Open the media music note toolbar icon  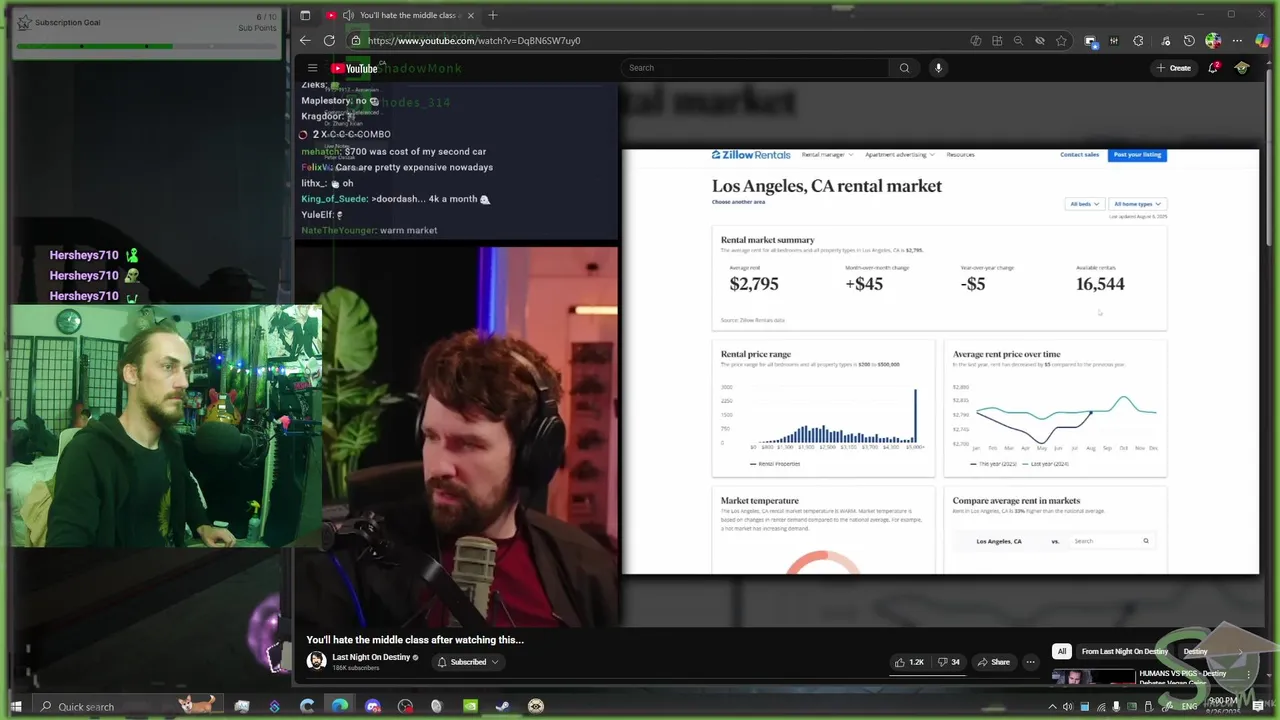click(x=1165, y=41)
